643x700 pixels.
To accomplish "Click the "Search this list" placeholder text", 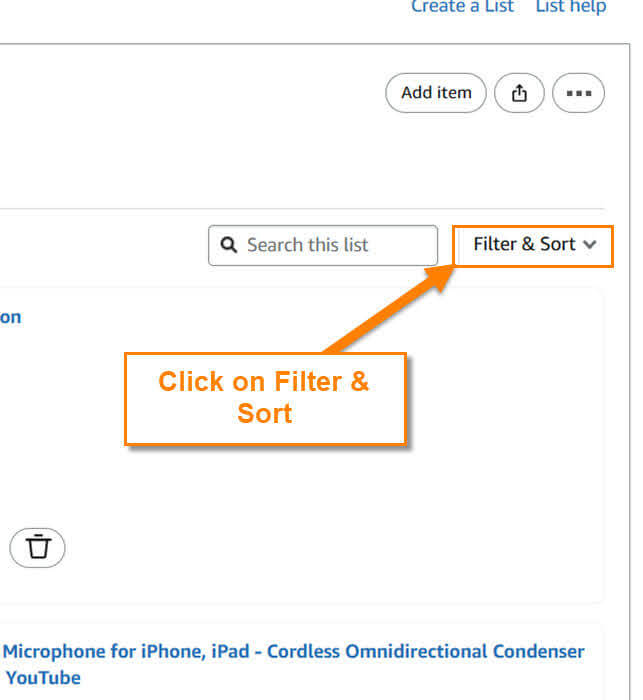I will 308,245.
